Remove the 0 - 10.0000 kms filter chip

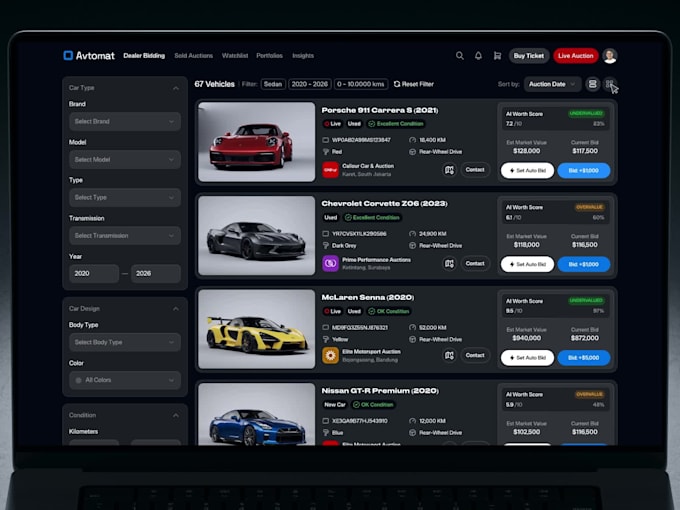point(361,84)
